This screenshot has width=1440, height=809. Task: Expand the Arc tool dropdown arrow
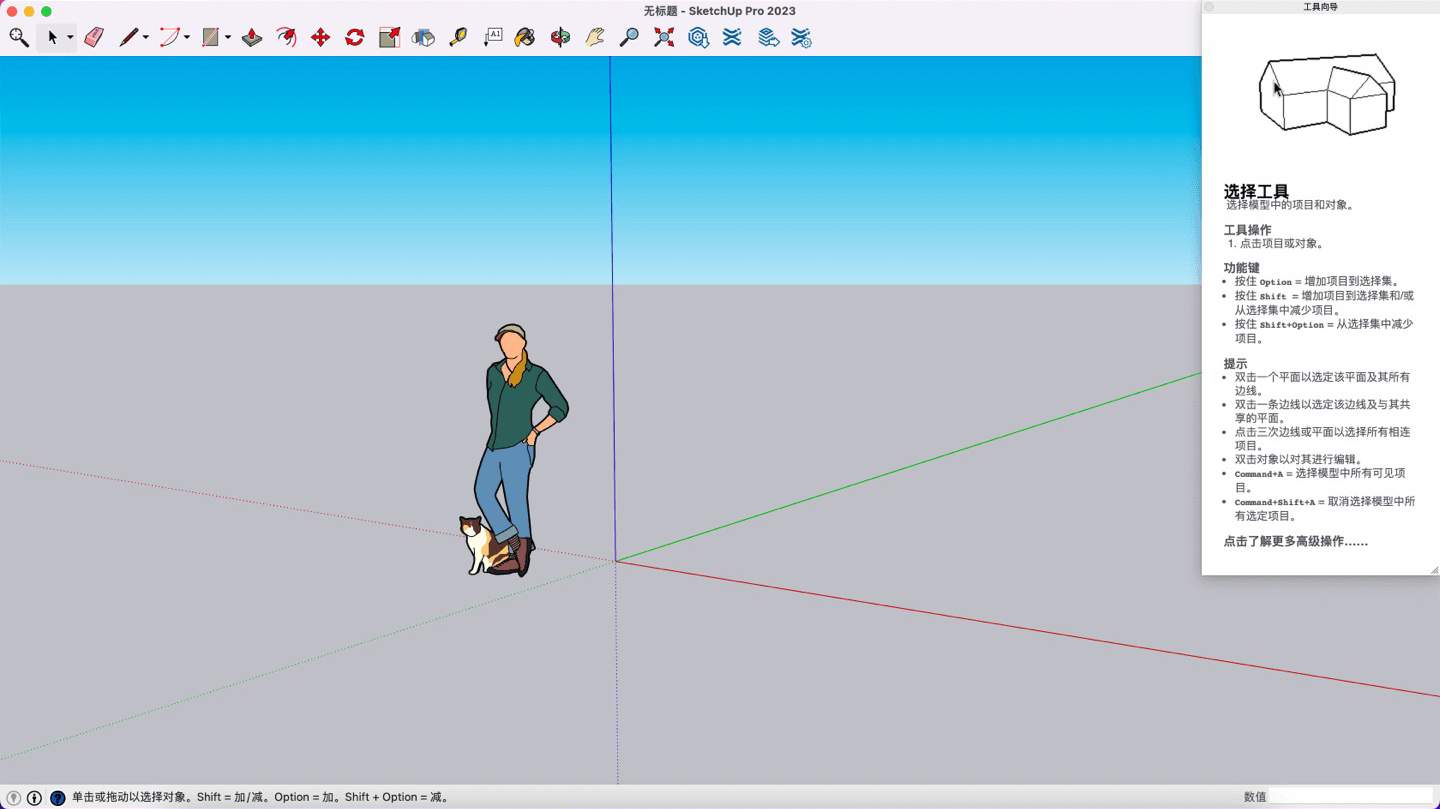click(x=187, y=38)
